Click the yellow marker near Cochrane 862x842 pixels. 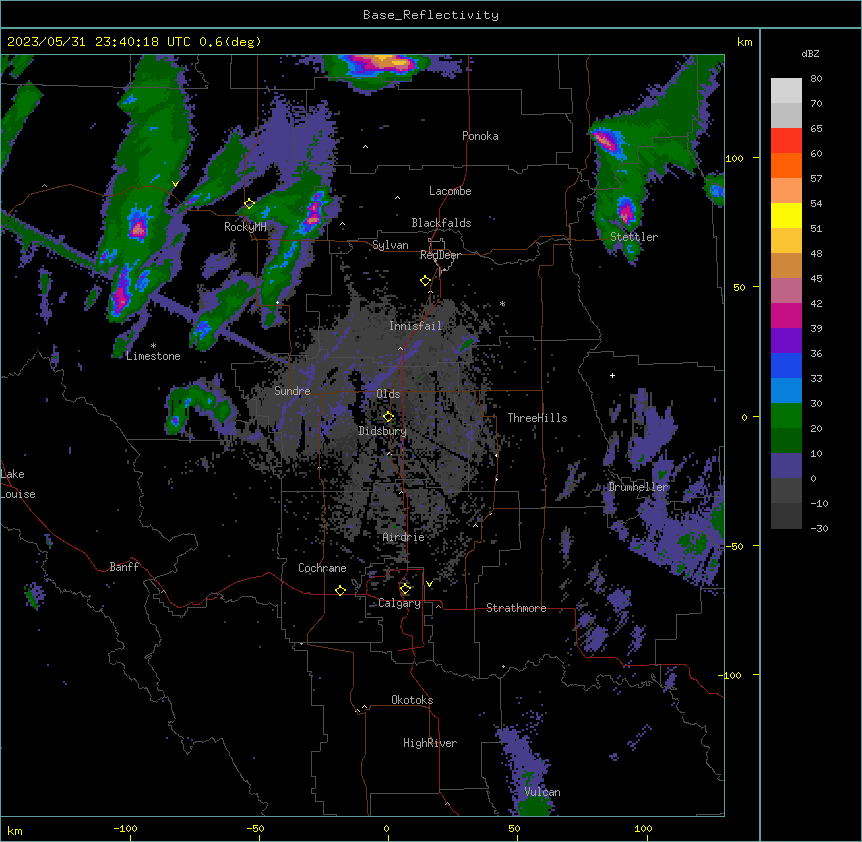pos(340,590)
